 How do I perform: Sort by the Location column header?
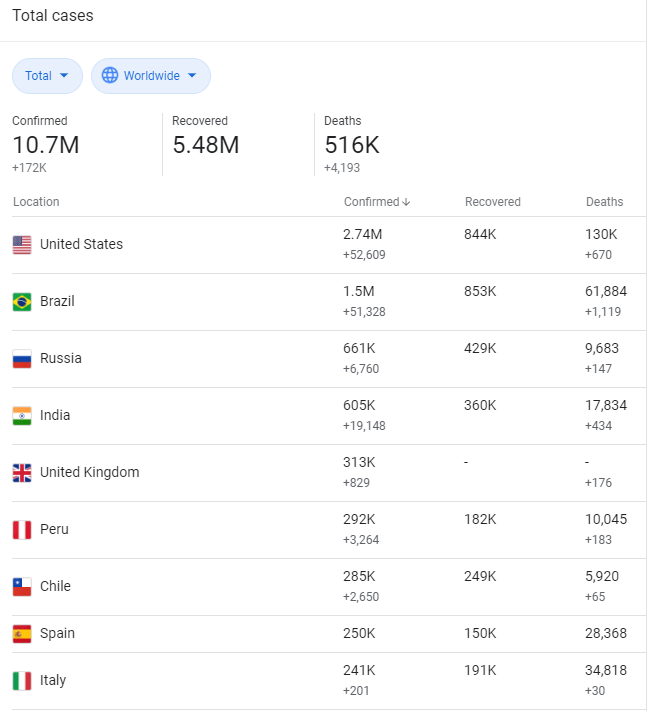coord(36,202)
